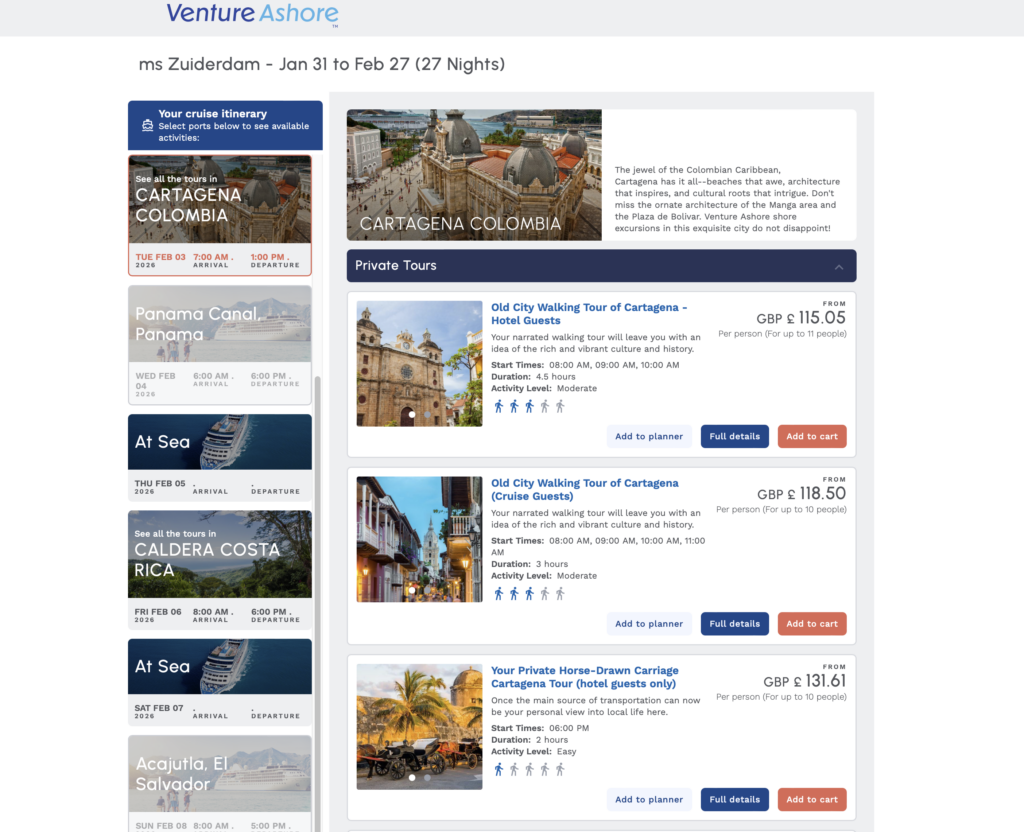Open the Panama Canal, Panama itinerary card
The height and width of the screenshot is (832, 1024).
tap(220, 345)
